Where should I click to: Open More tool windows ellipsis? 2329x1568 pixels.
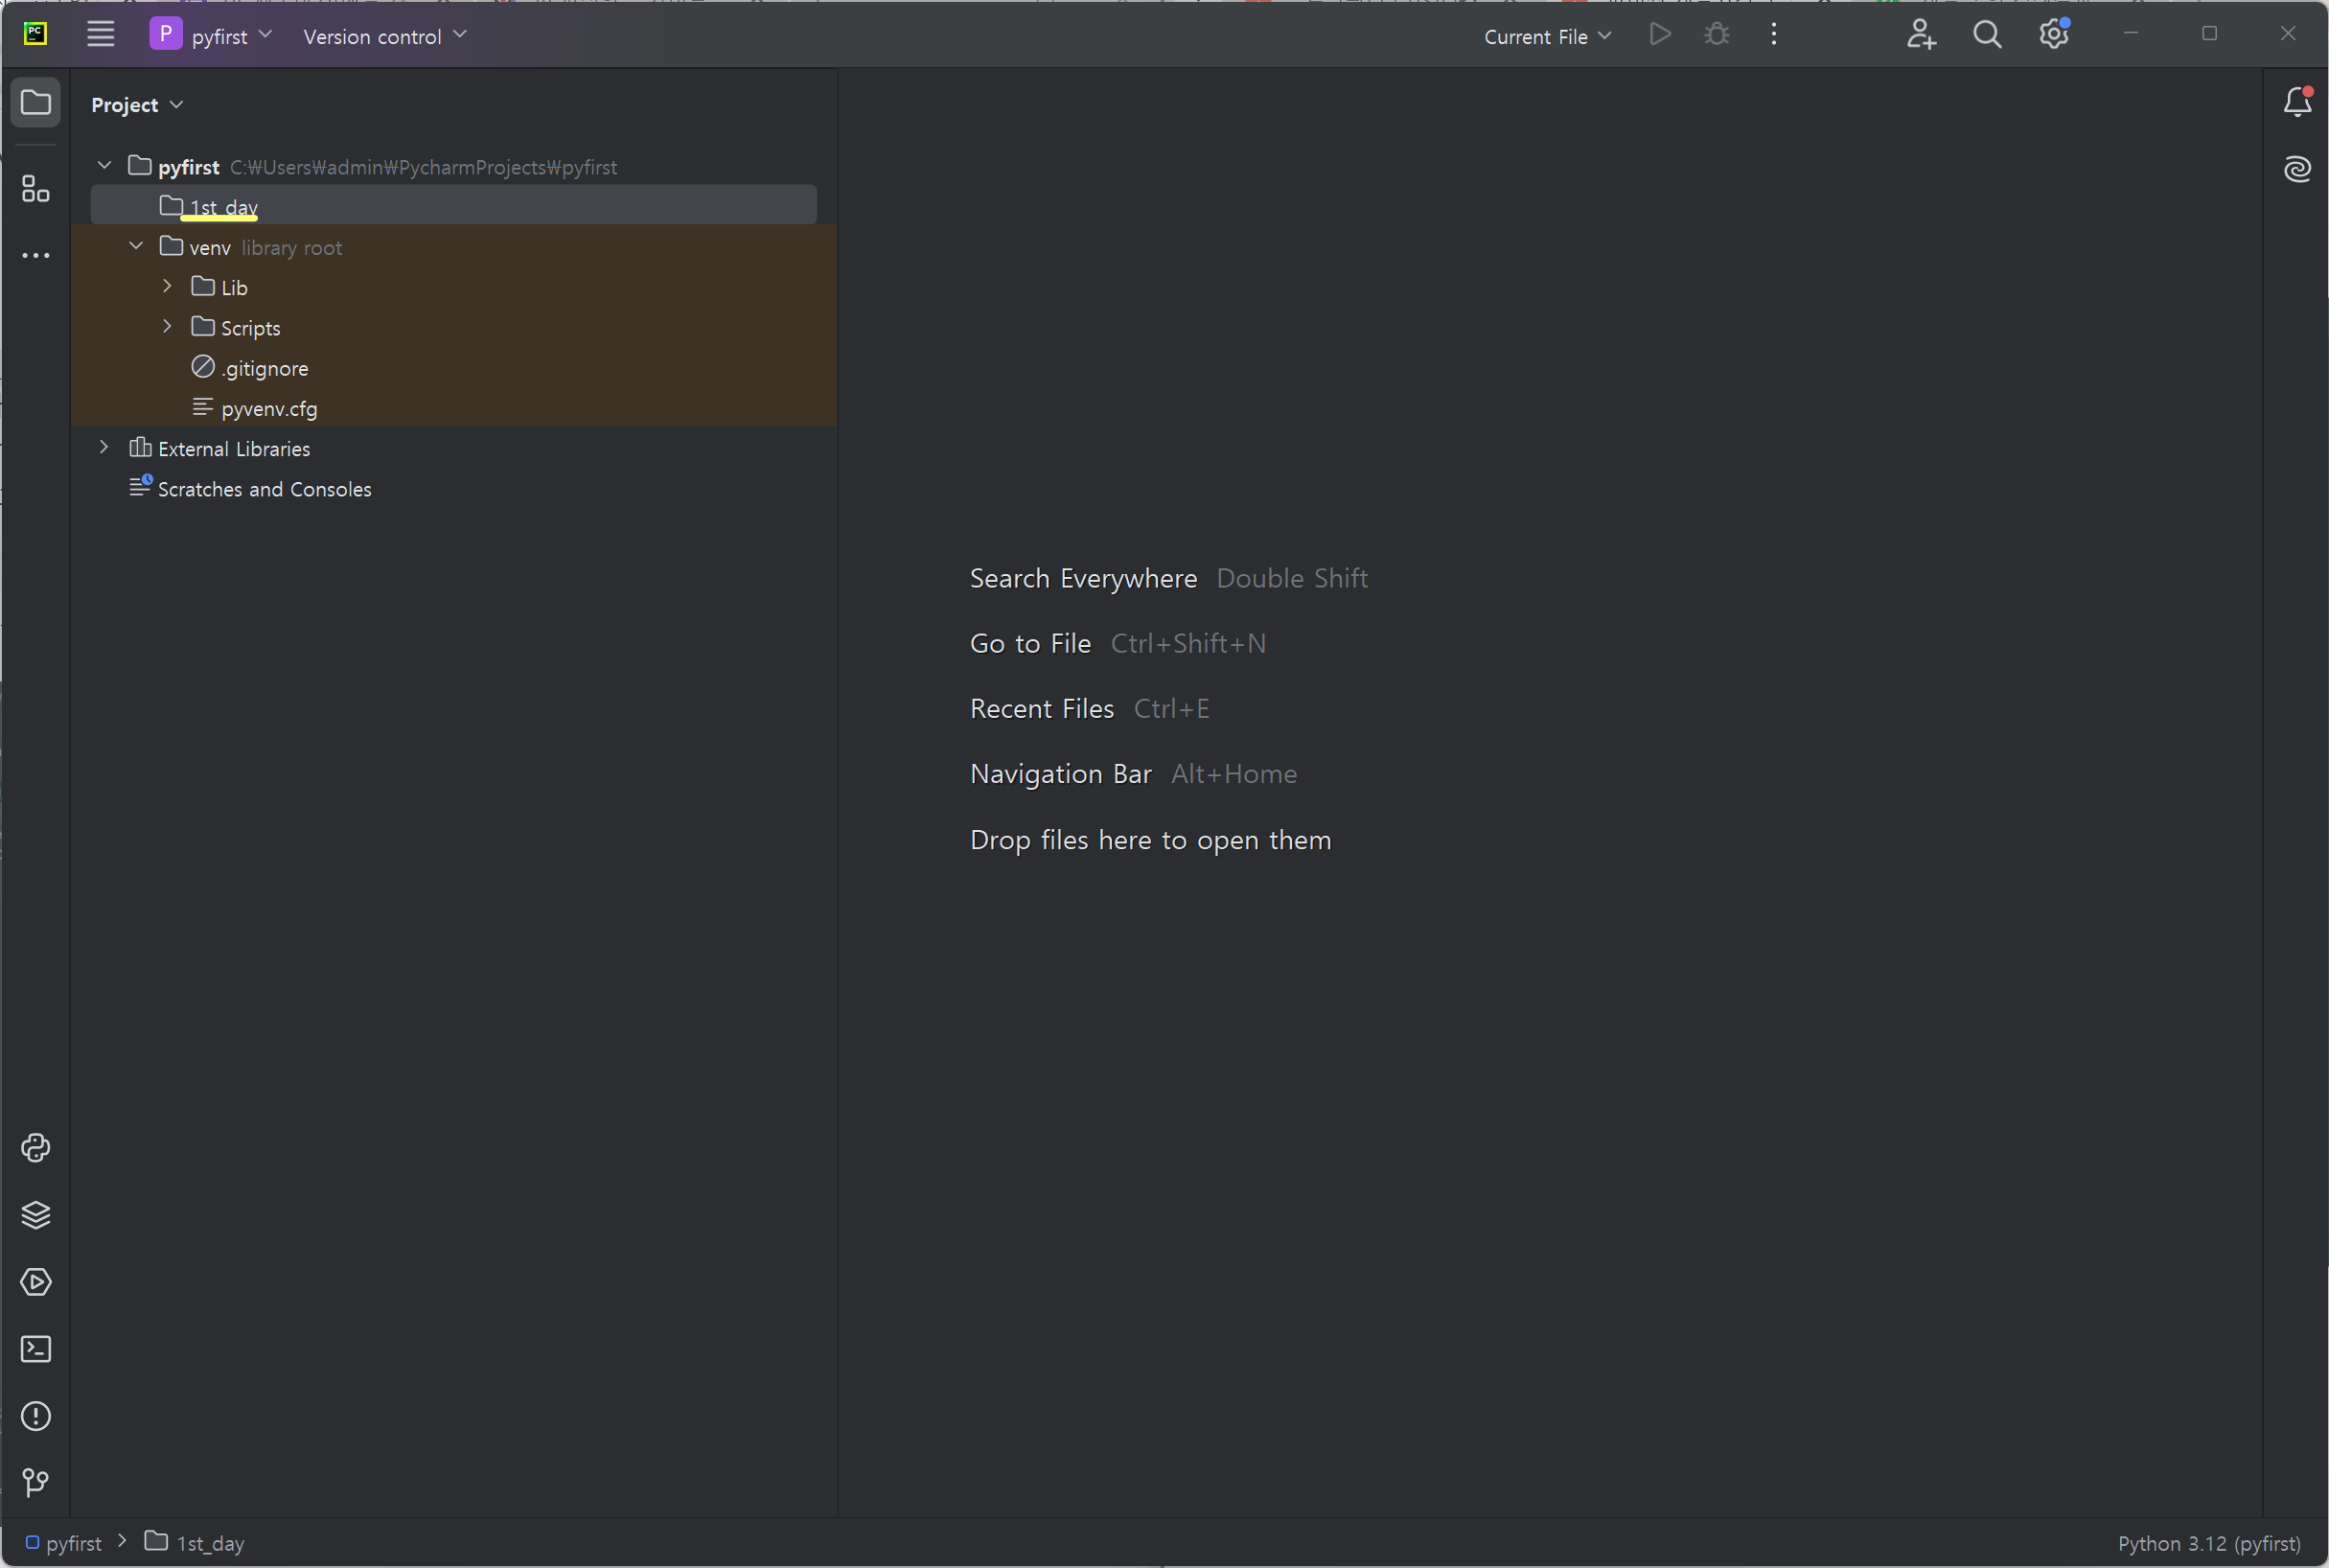(36, 256)
